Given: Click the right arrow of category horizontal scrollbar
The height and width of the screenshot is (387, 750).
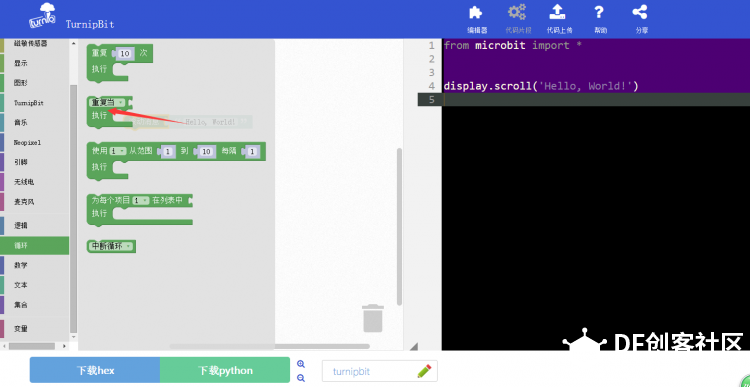Looking at the screenshot, I should point(66,345).
